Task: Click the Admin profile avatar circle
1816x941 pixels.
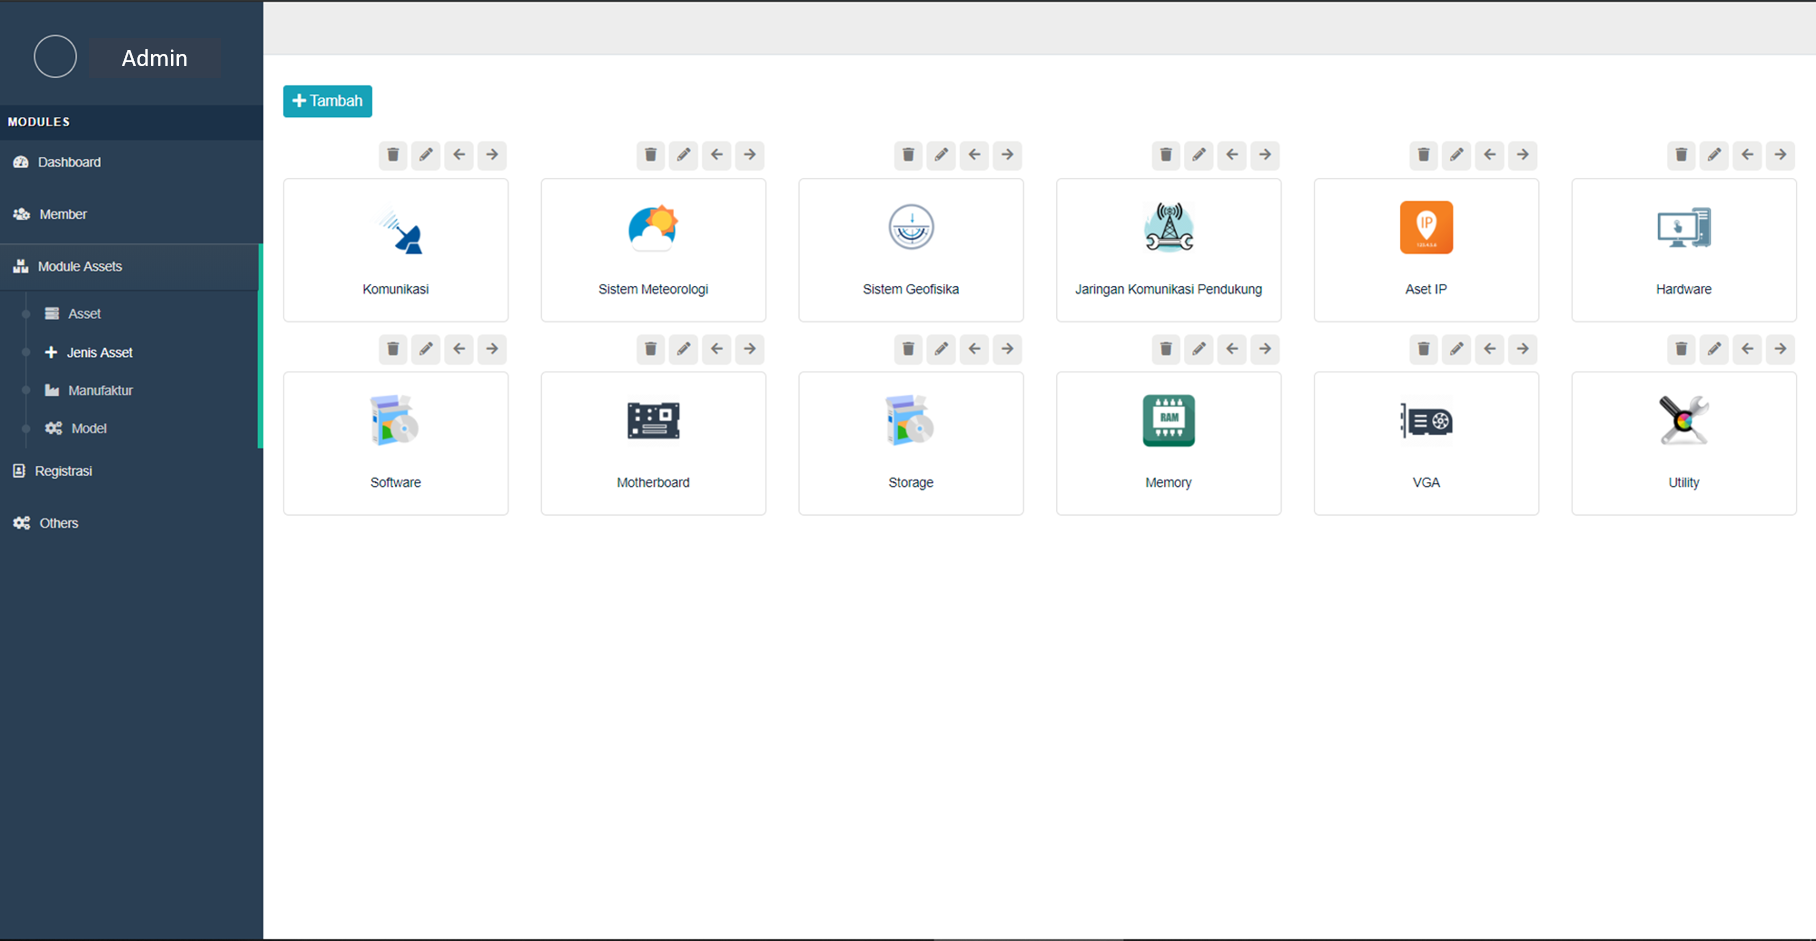Action: [55, 57]
